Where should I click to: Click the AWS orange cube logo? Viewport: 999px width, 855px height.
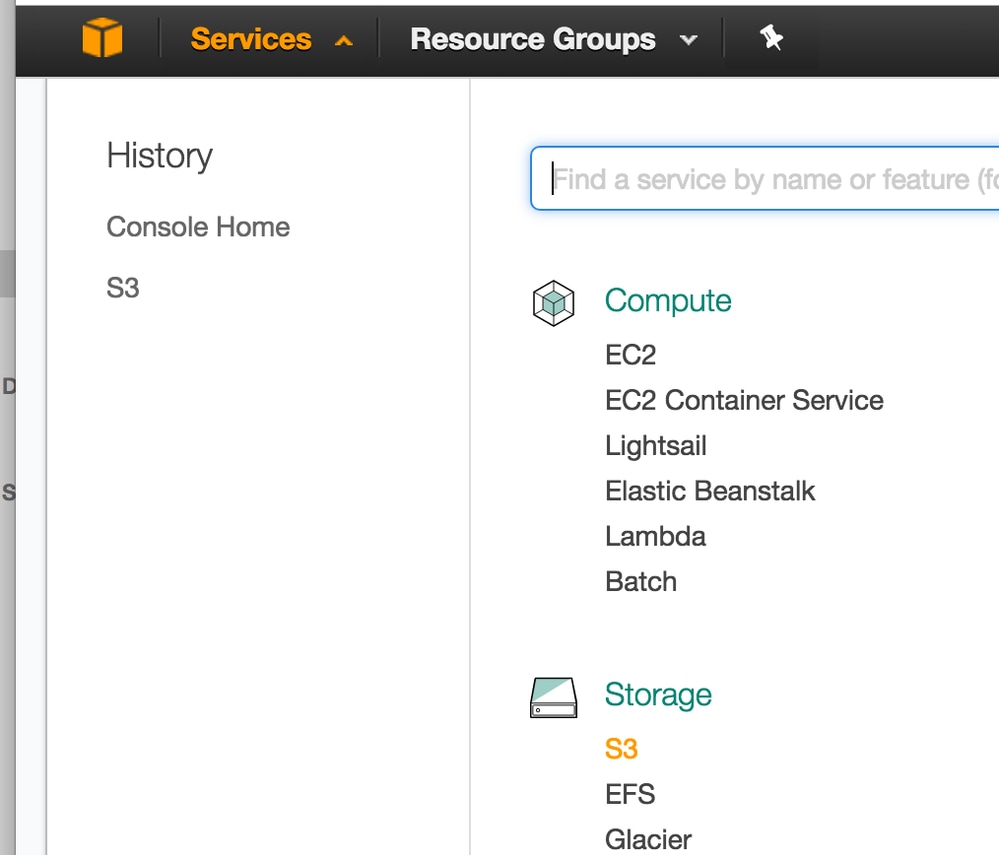coord(102,39)
